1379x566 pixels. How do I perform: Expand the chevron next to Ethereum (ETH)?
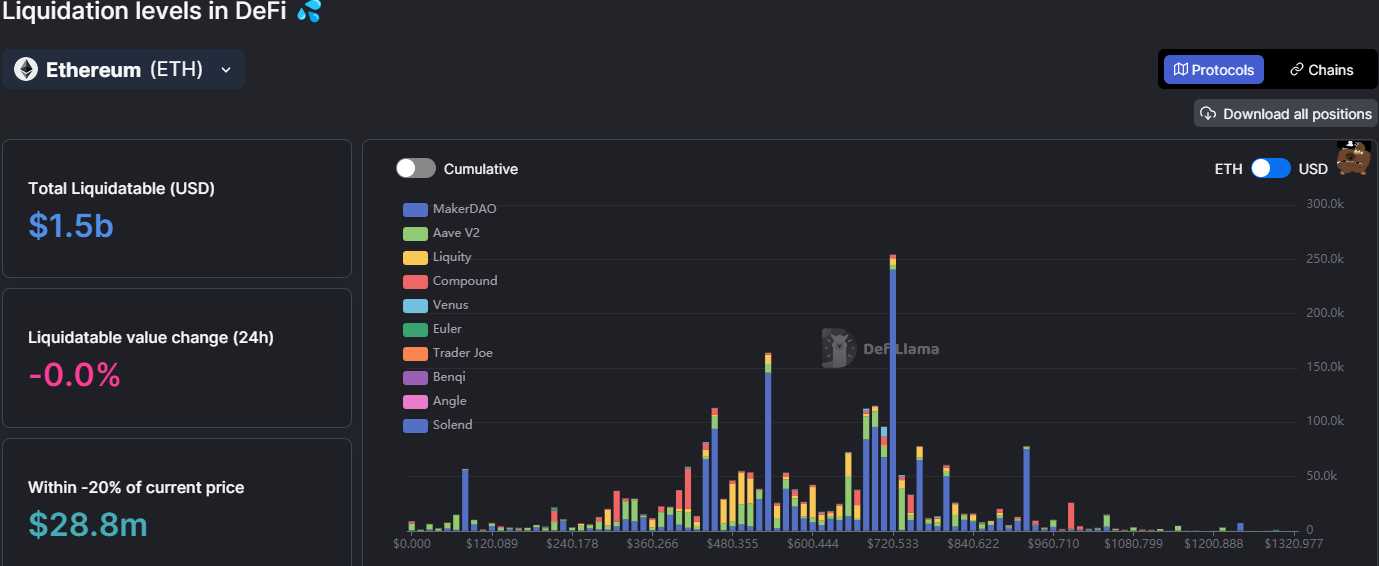(226, 70)
